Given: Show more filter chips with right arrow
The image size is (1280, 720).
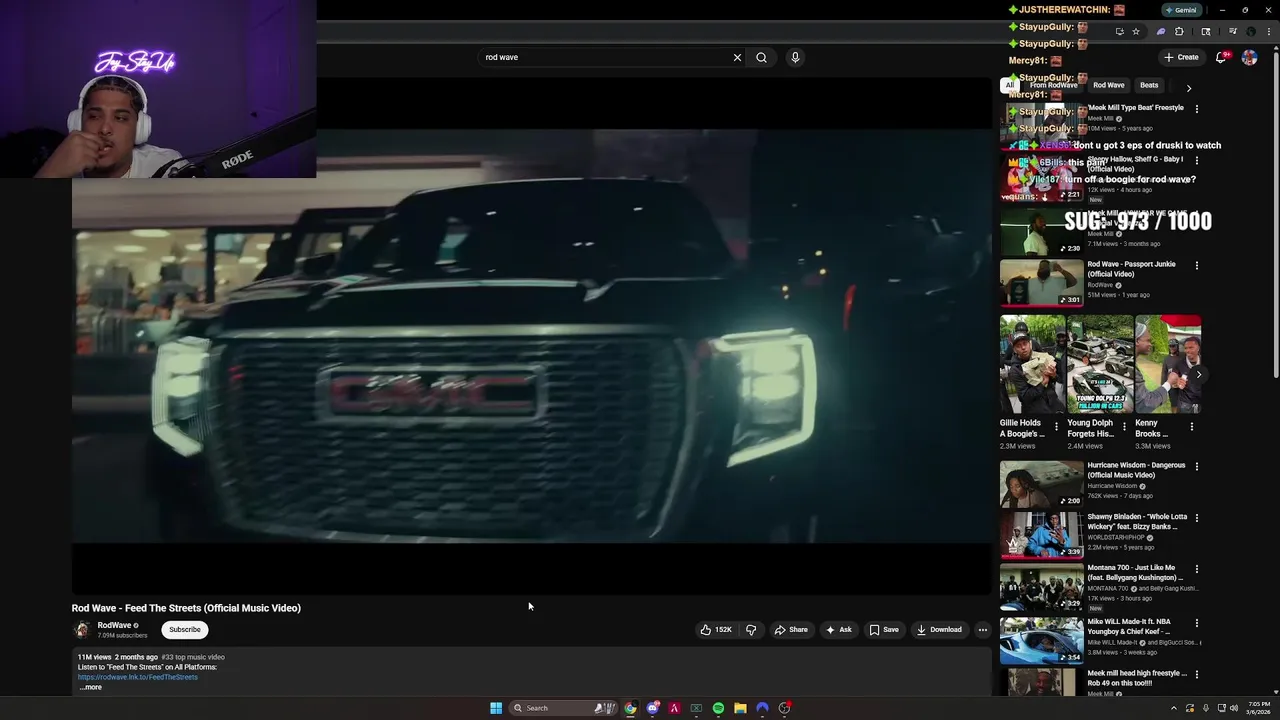Looking at the screenshot, I should 1189,88.
